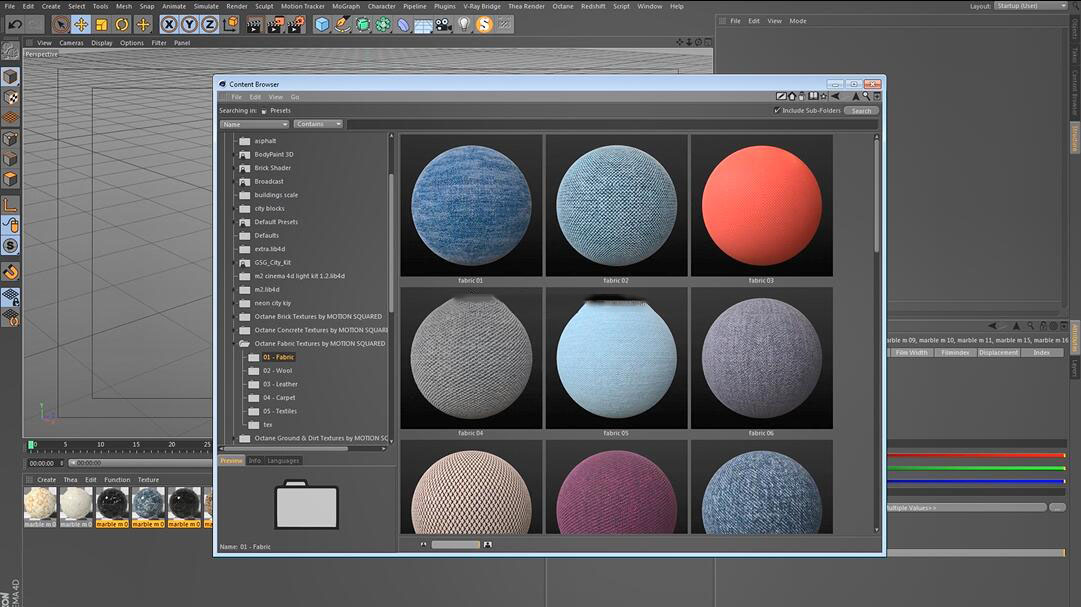Switch to Texture mode checkered cube
1081x607 pixels.
[10, 97]
